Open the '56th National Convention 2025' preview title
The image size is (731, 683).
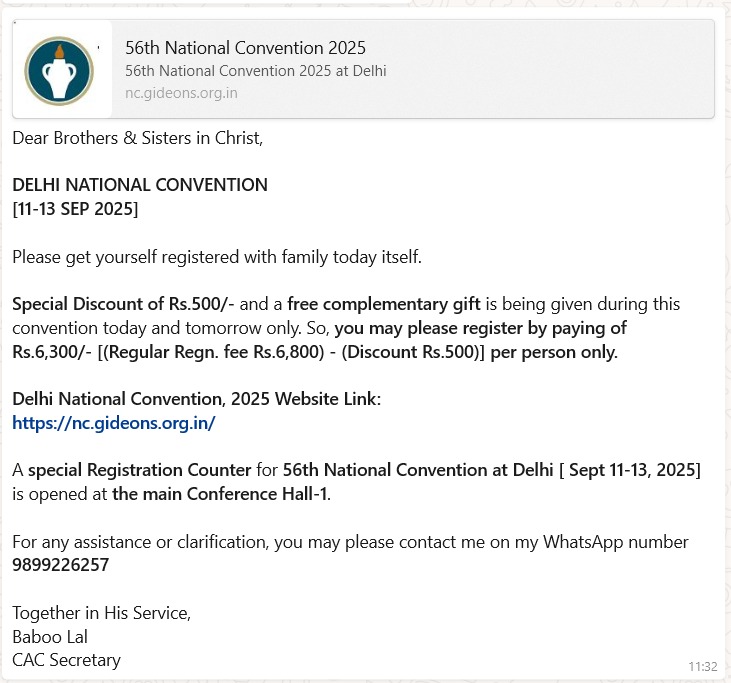click(245, 48)
